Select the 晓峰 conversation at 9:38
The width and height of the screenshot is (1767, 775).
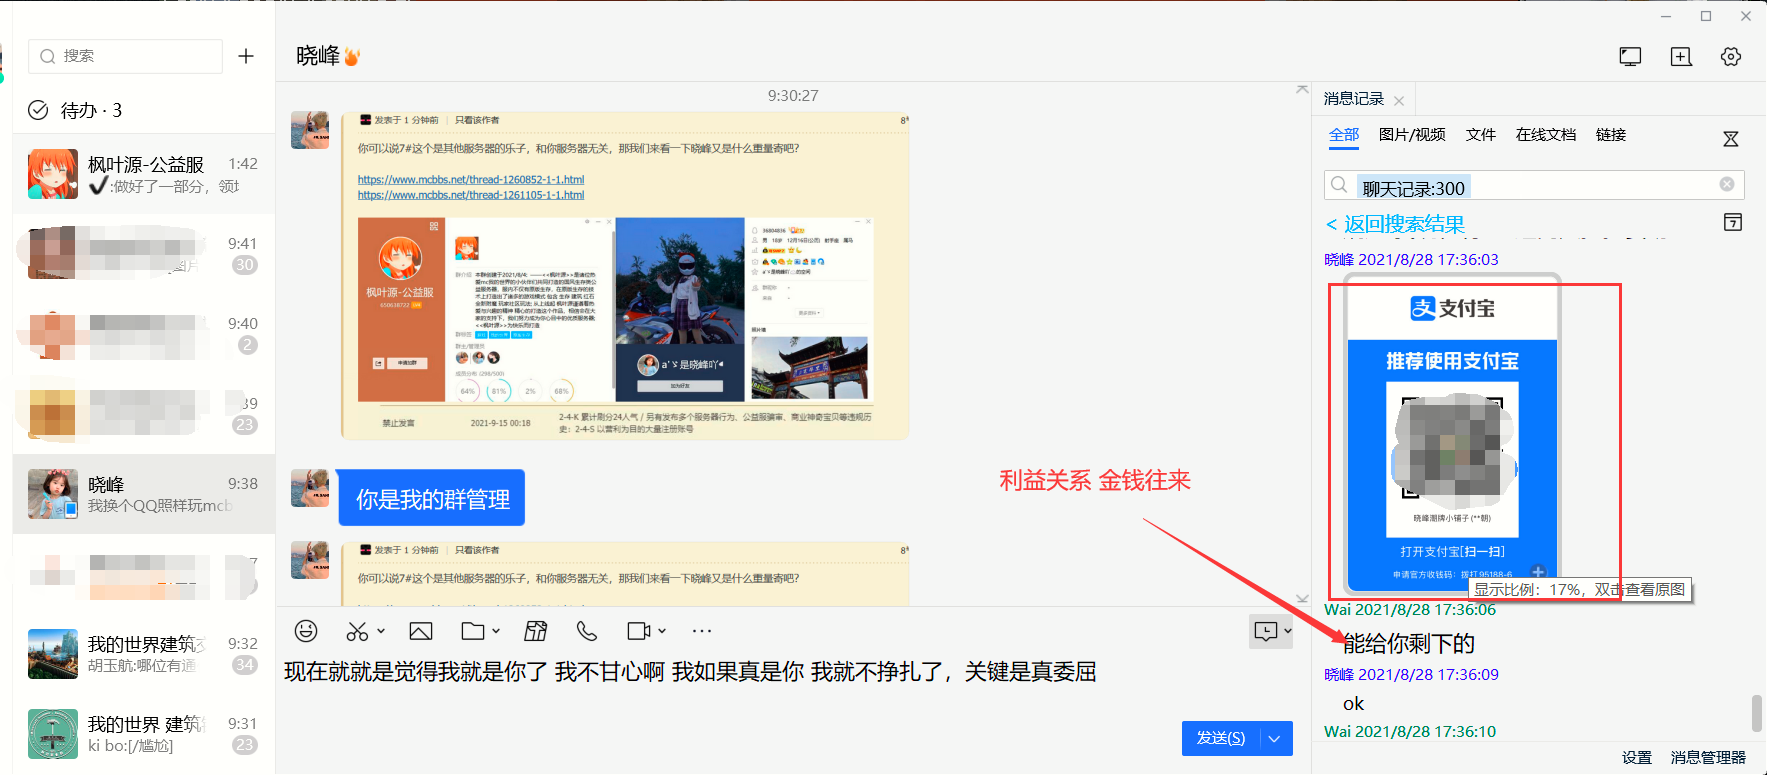(x=144, y=494)
